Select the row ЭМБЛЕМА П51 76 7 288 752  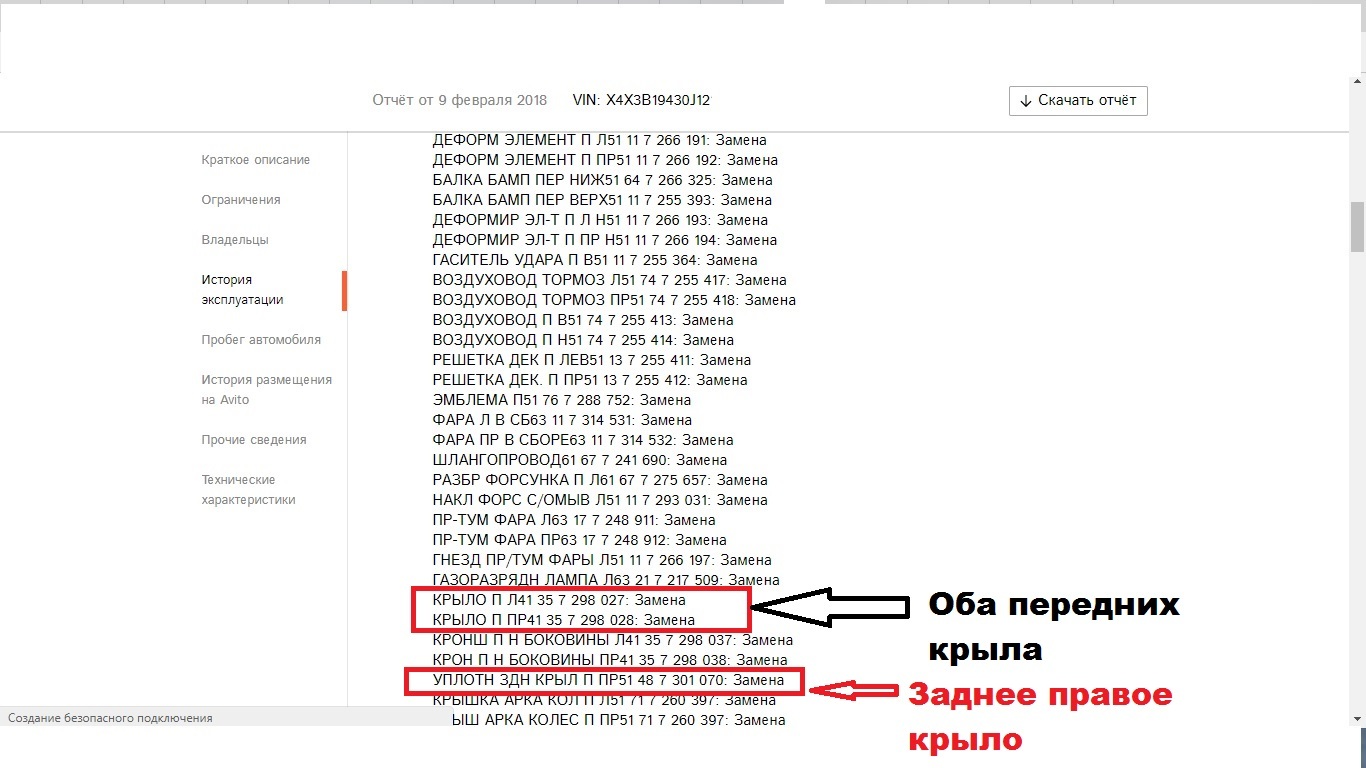(x=562, y=400)
